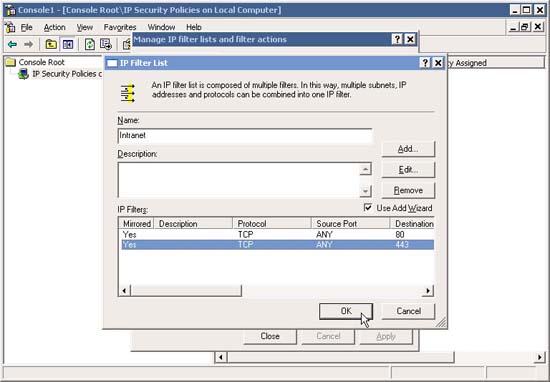Screen dimensions: 550x382
Task: Click the resize grip of IP Filter List dialog
Action: tap(441, 322)
